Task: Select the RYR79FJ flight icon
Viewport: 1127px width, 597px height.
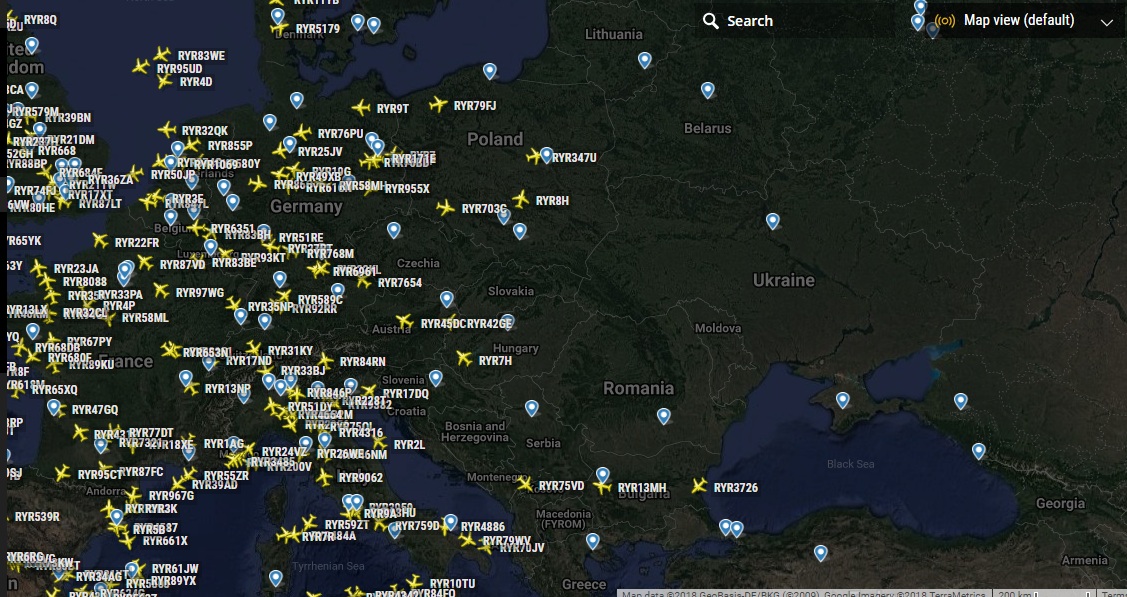Action: pos(438,105)
